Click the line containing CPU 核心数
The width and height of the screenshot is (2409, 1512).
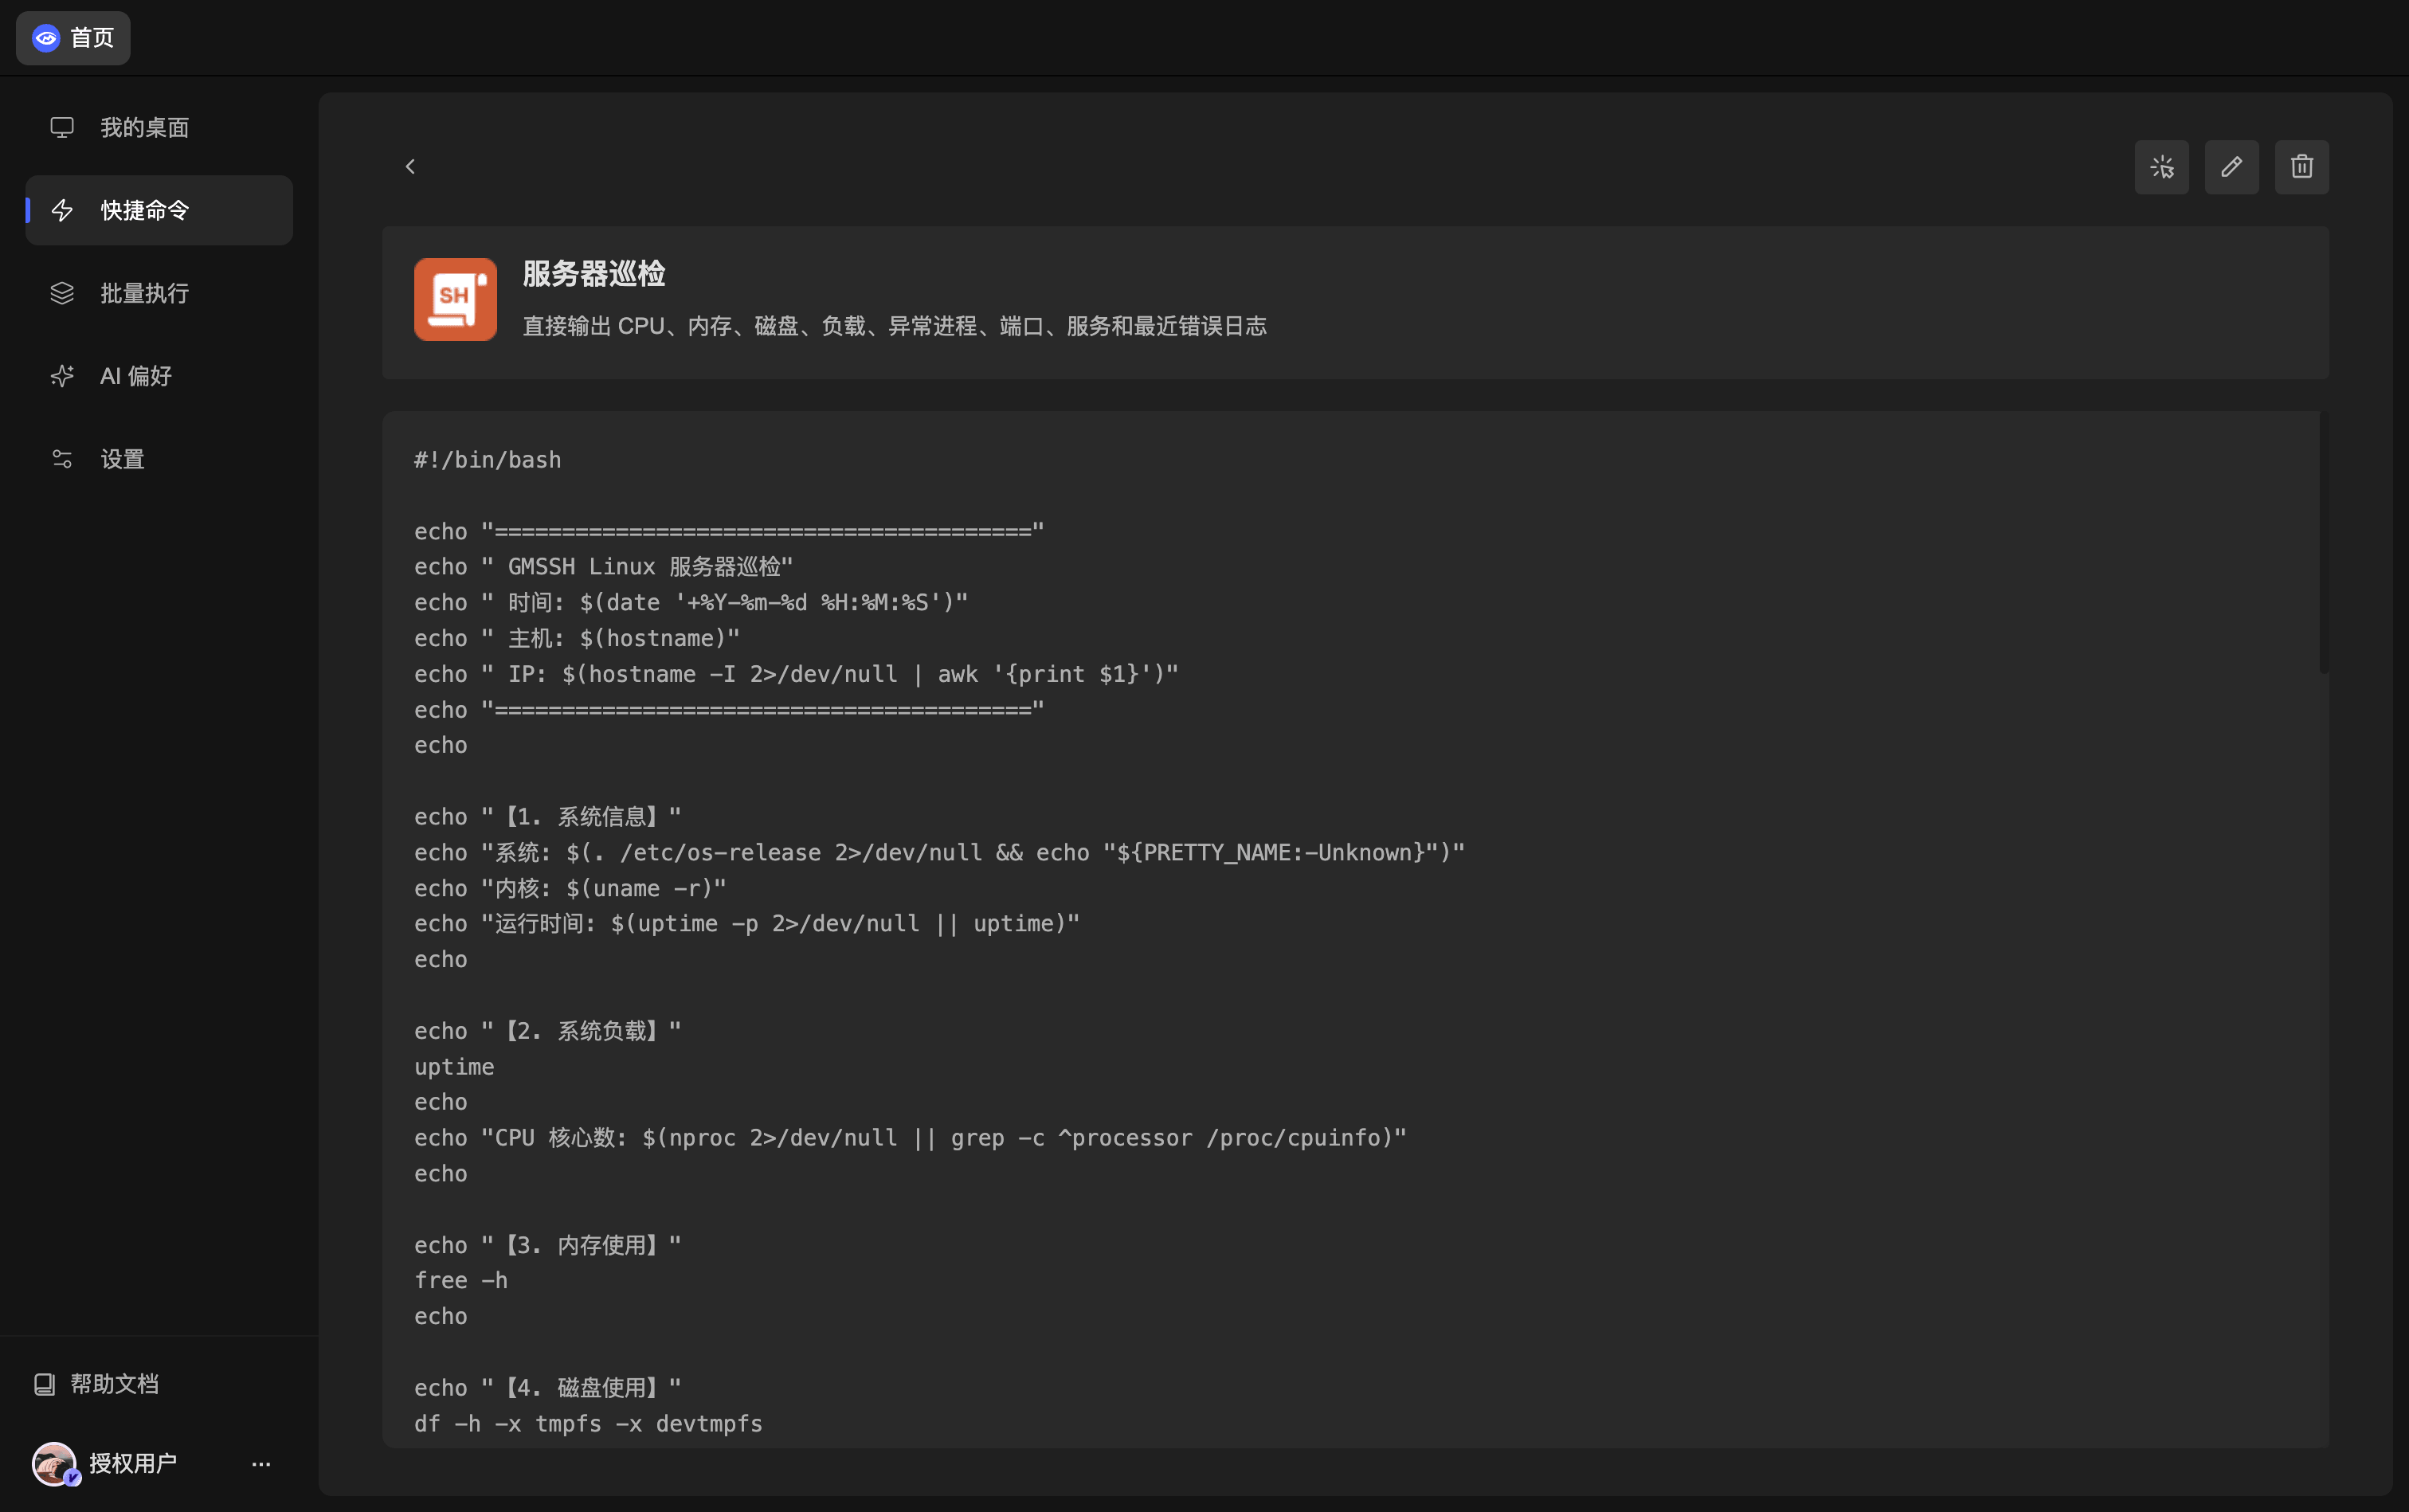pyautogui.click(x=911, y=1138)
